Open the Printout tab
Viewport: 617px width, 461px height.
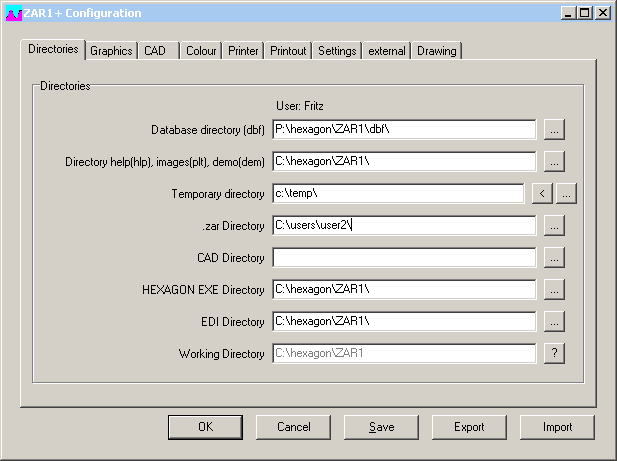288,51
